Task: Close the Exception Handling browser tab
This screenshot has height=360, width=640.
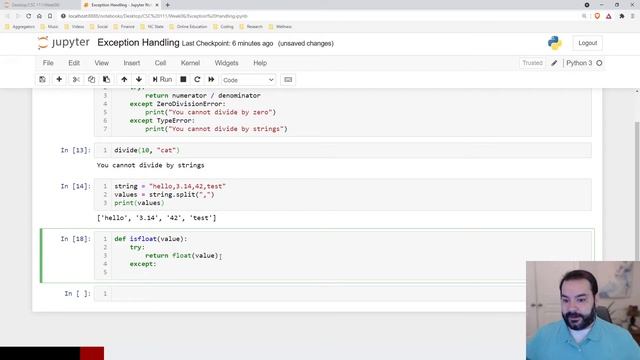Action: coord(157,5)
